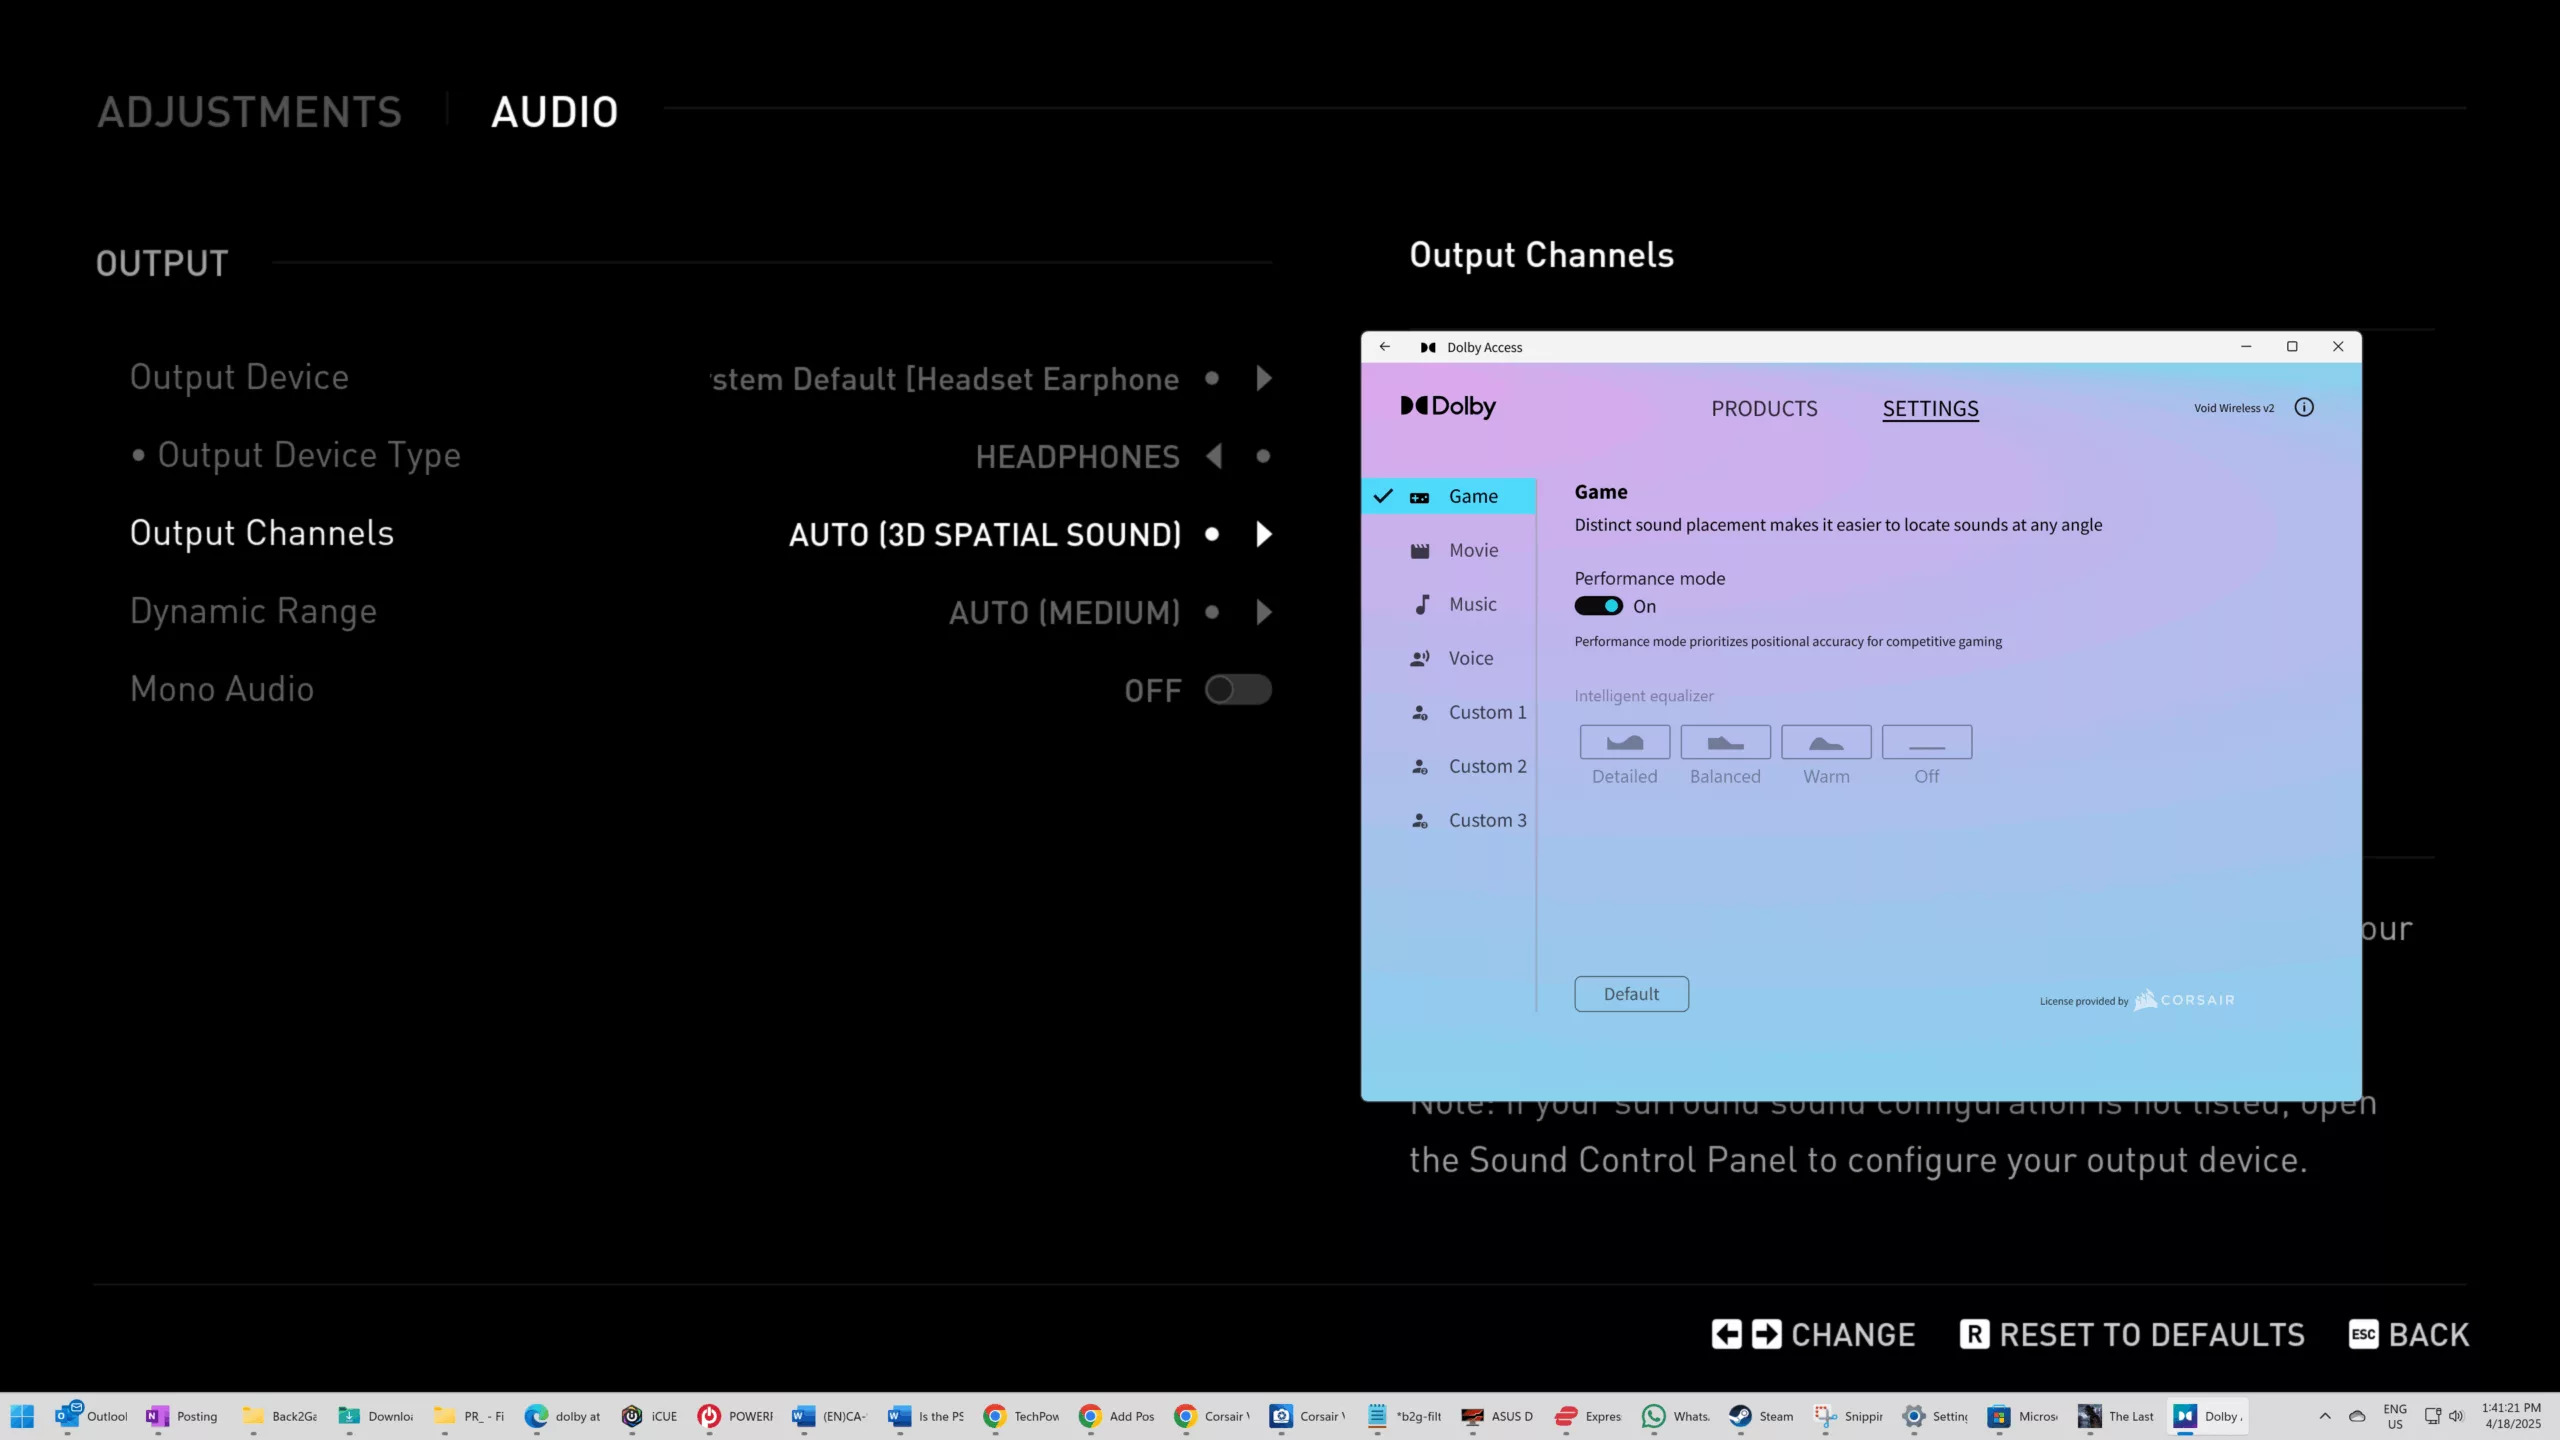The width and height of the screenshot is (2560, 1440).
Task: Choose the Balanced equalizer preset
Action: point(1725,742)
